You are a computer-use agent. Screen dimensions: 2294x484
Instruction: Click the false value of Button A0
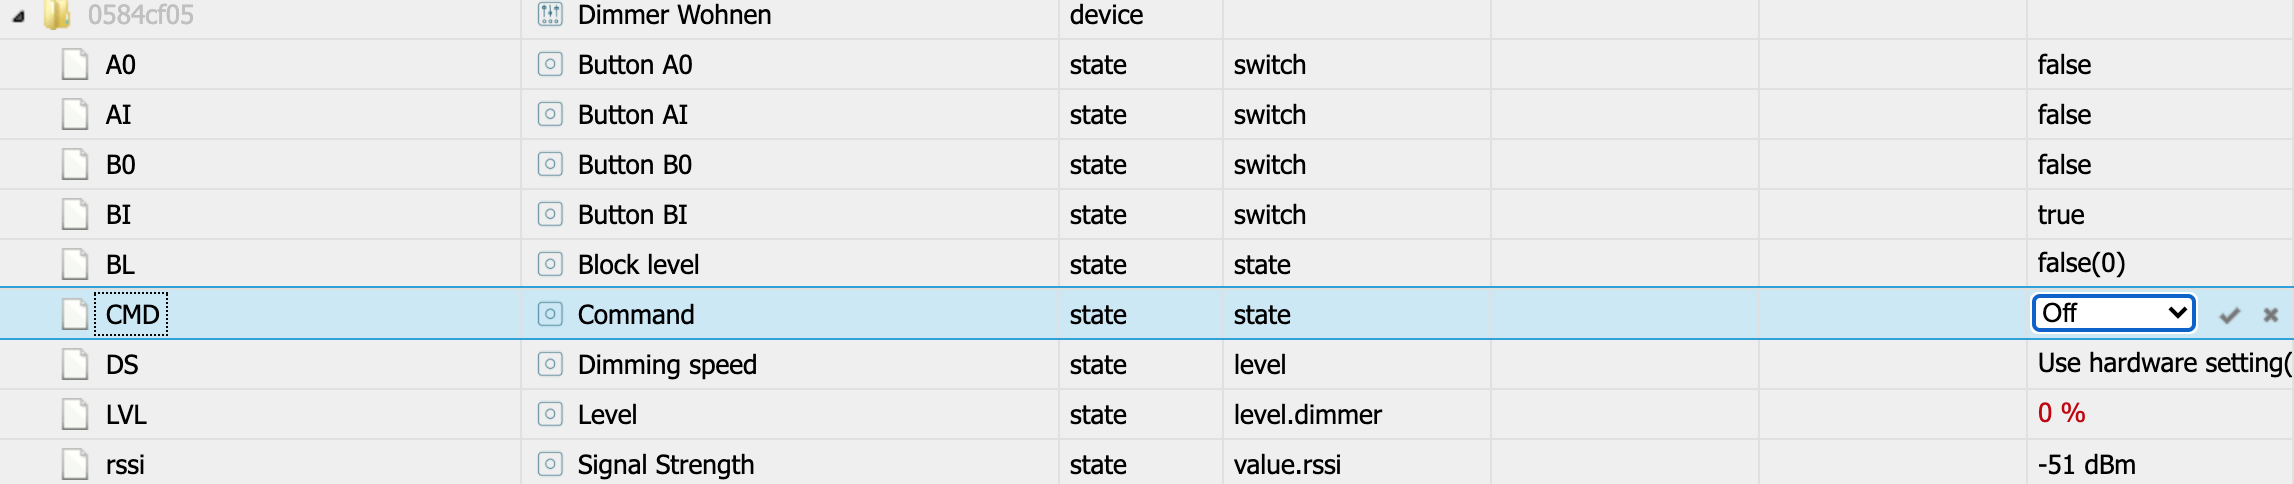coord(2064,65)
